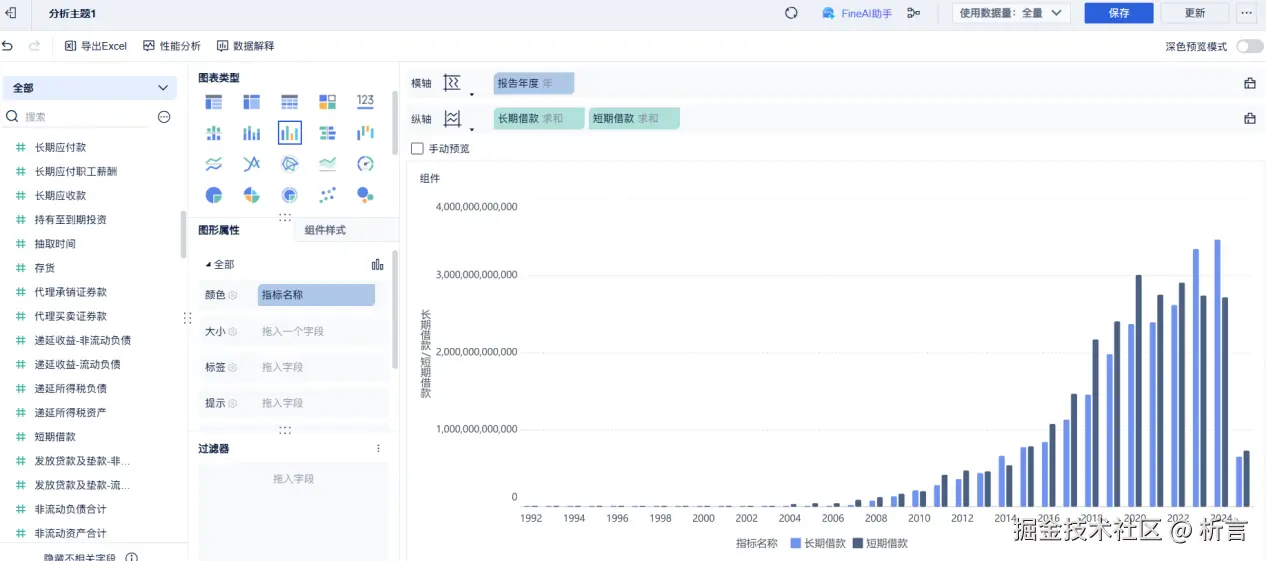1266x561 pixels.
Task: Select the bubble chart type
Action: click(x=365, y=195)
